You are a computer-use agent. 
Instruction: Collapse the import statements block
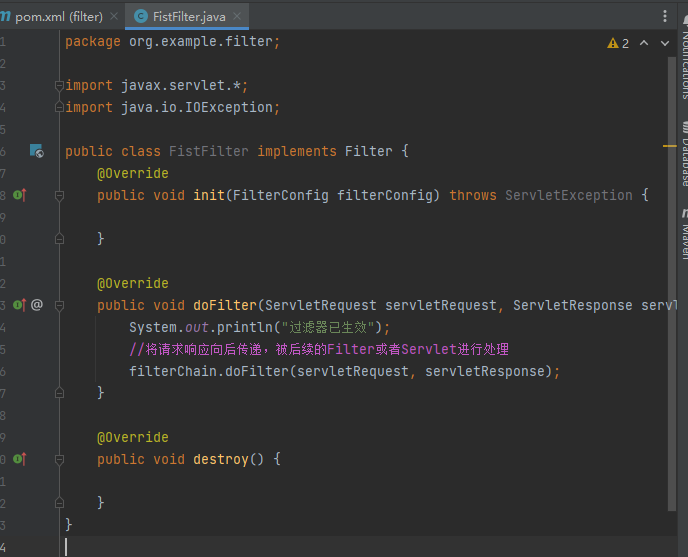59,86
